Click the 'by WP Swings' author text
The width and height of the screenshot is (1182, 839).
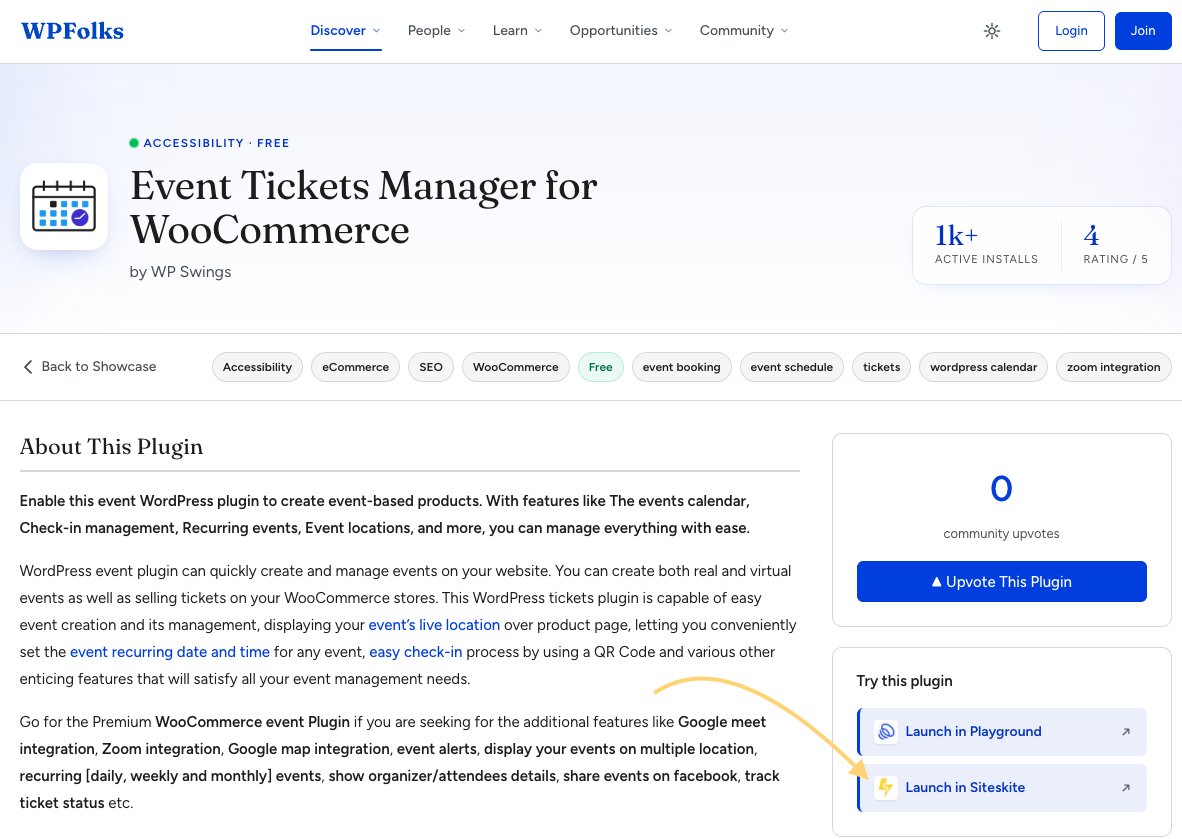tap(180, 272)
